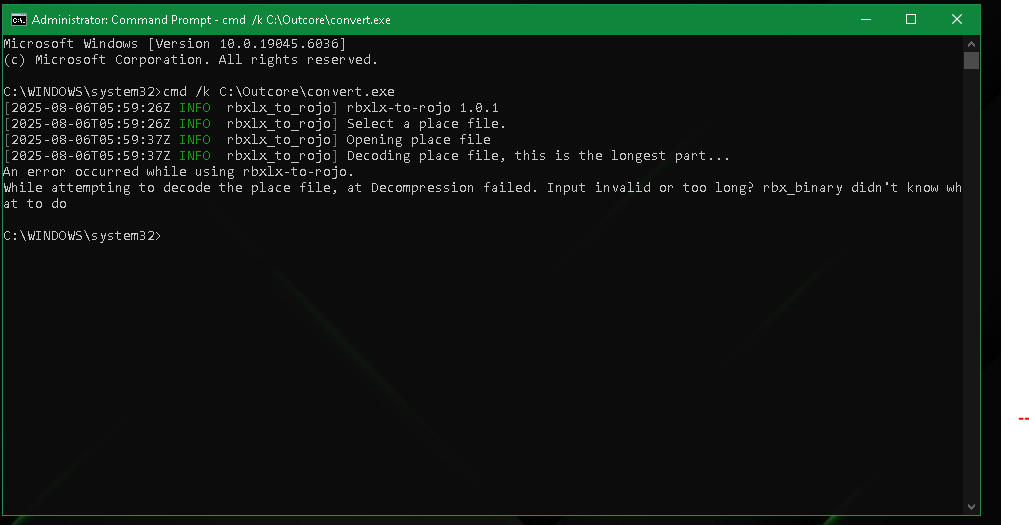Click the "Decoding place file" log message
The width and height of the screenshot is (1029, 525).
pyautogui.click(x=538, y=156)
